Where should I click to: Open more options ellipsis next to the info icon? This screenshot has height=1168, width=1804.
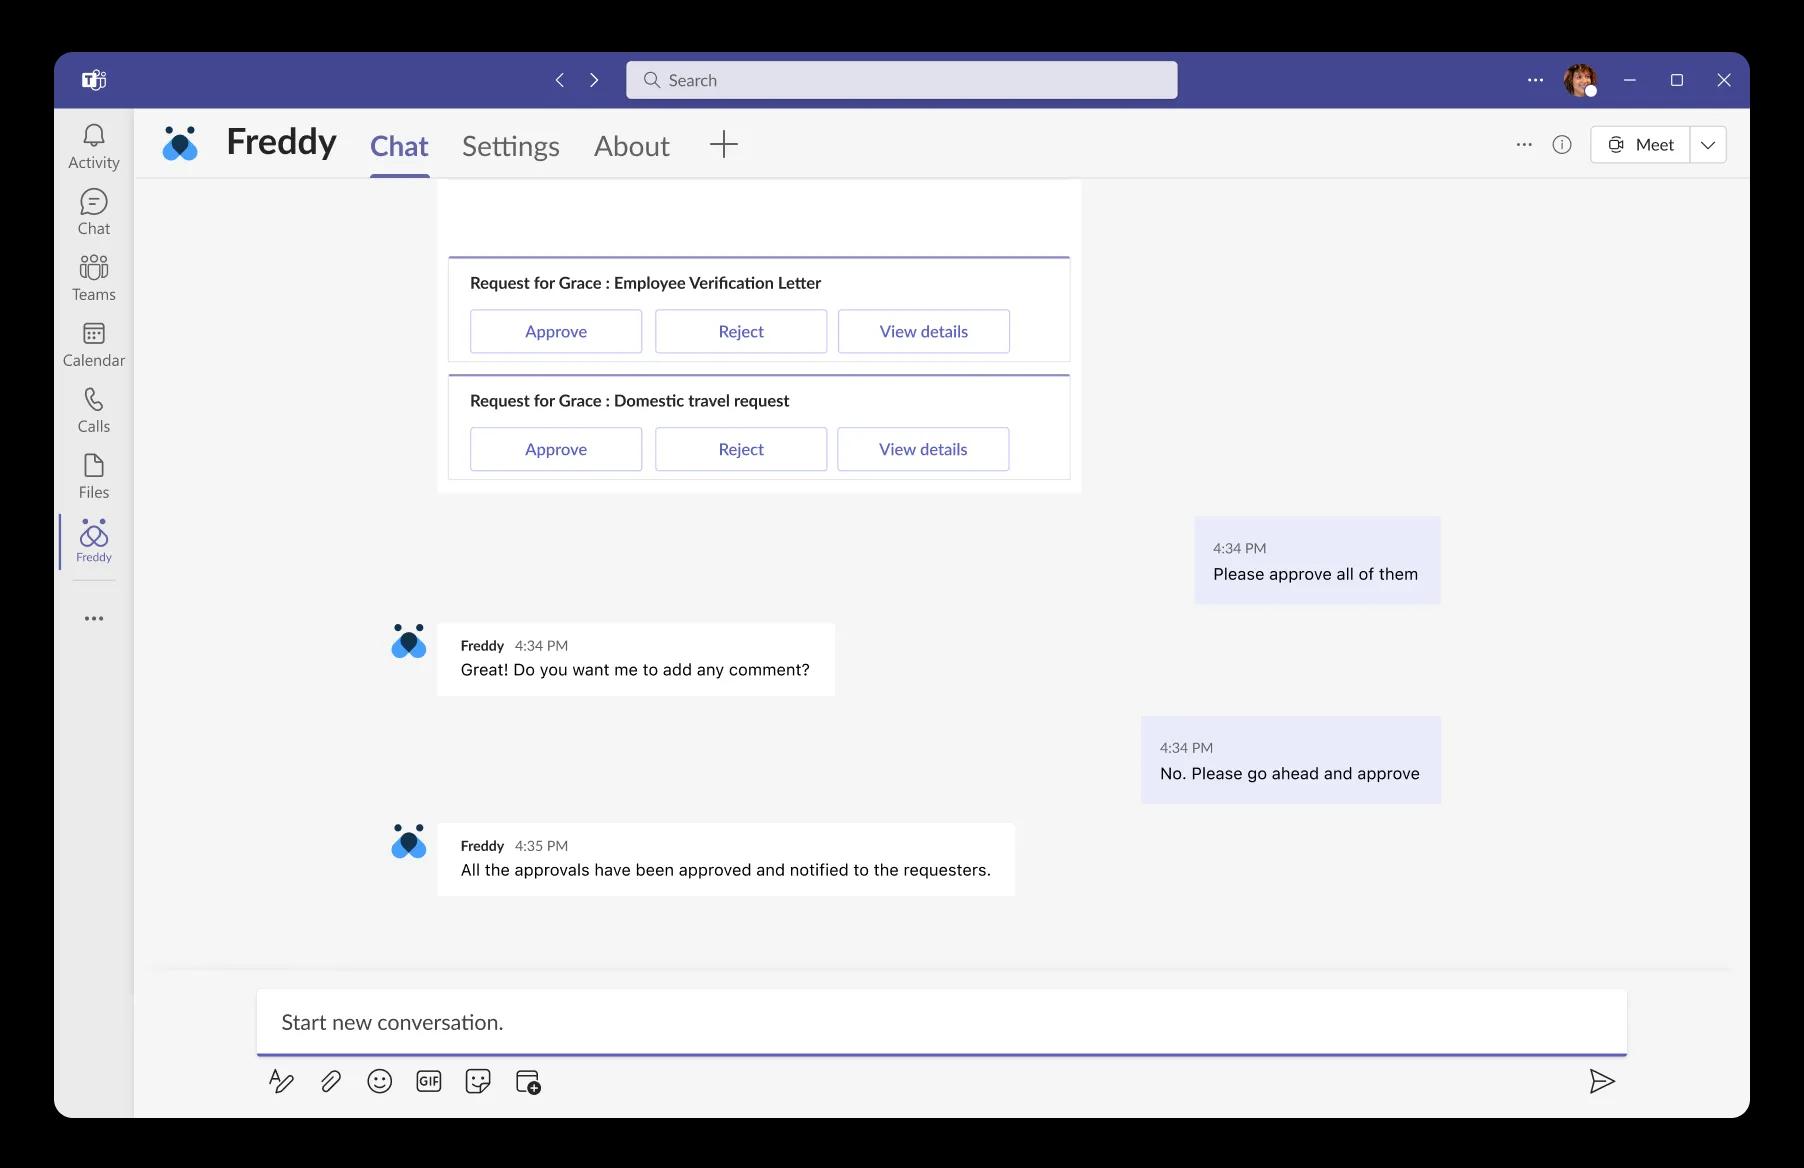[x=1524, y=145]
